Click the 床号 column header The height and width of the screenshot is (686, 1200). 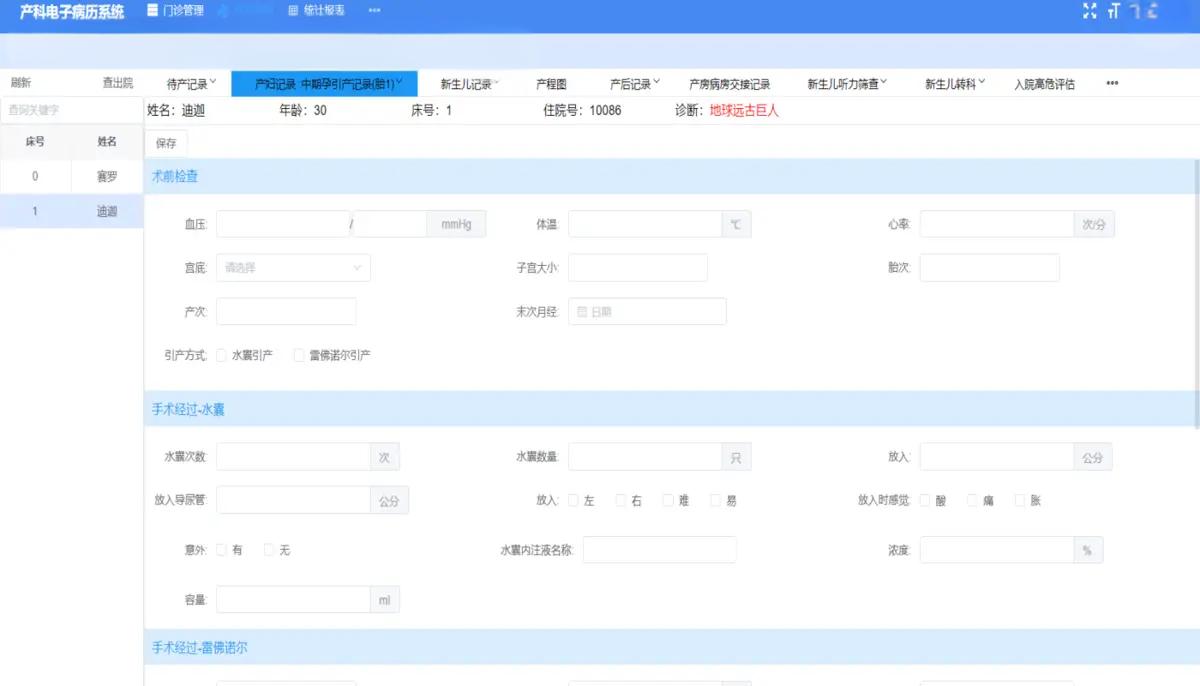click(35, 142)
